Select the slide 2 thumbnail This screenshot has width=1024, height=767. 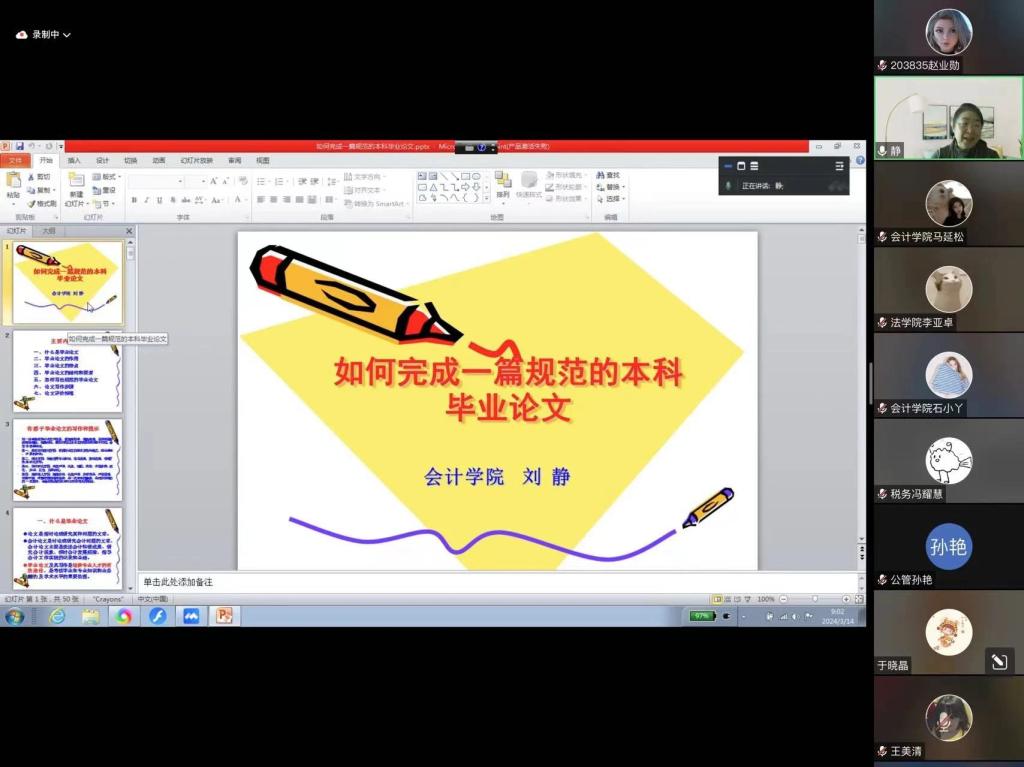[x=67, y=371]
